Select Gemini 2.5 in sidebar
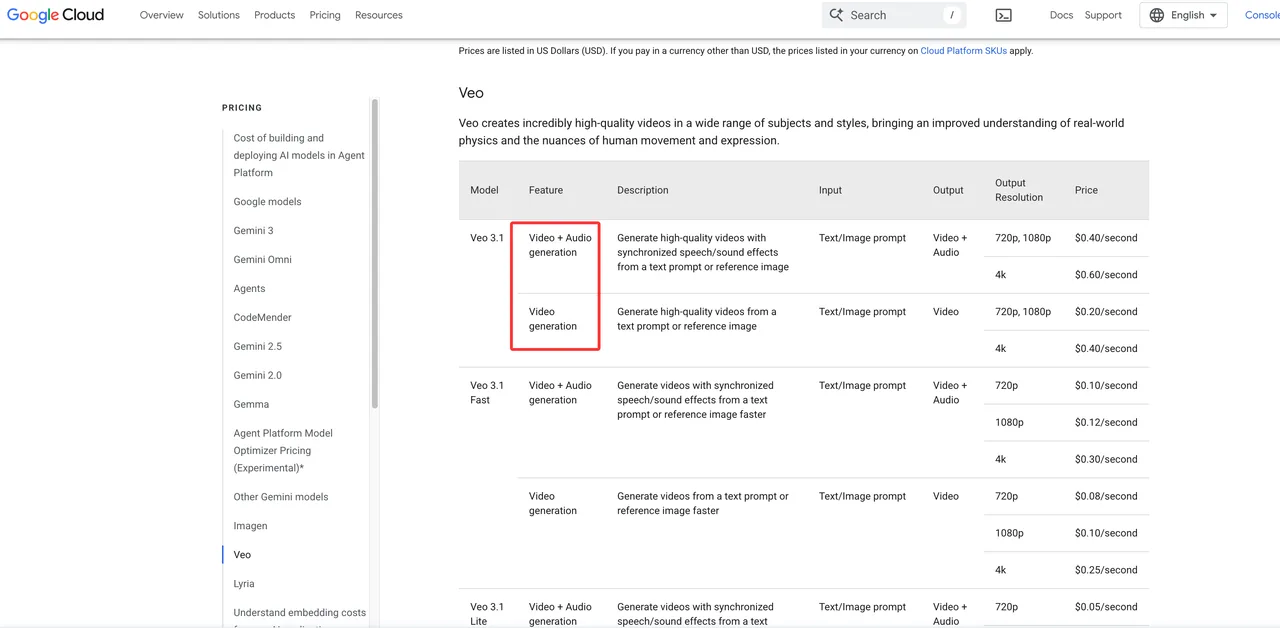 click(x=257, y=346)
